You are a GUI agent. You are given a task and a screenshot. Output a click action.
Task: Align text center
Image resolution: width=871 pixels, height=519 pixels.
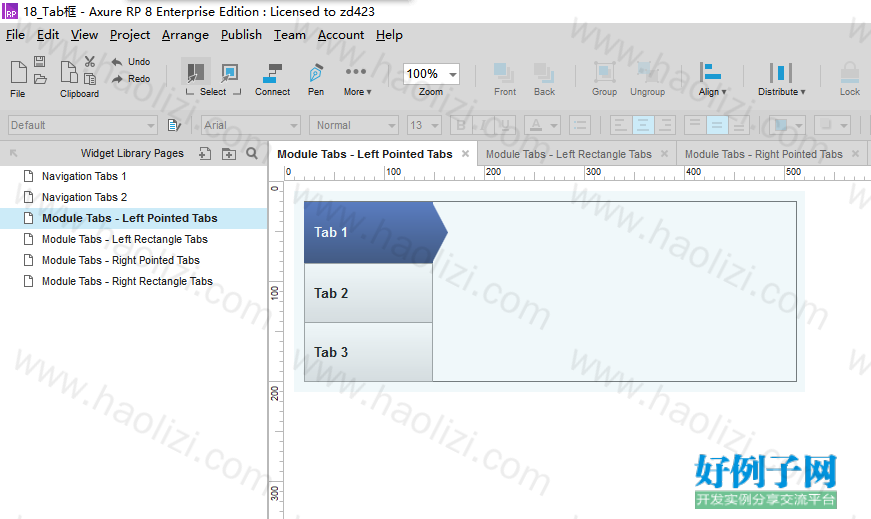click(643, 125)
